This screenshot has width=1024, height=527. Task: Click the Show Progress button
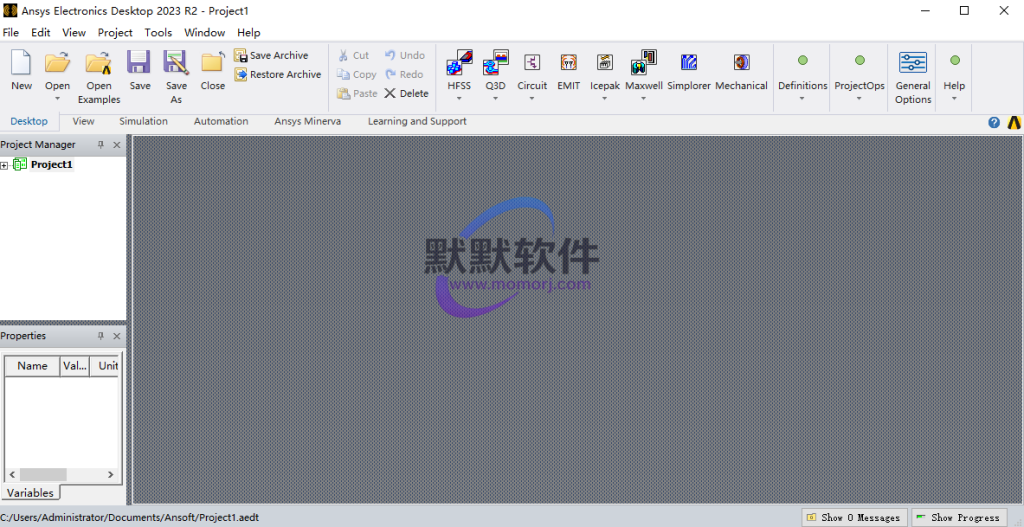point(958,517)
